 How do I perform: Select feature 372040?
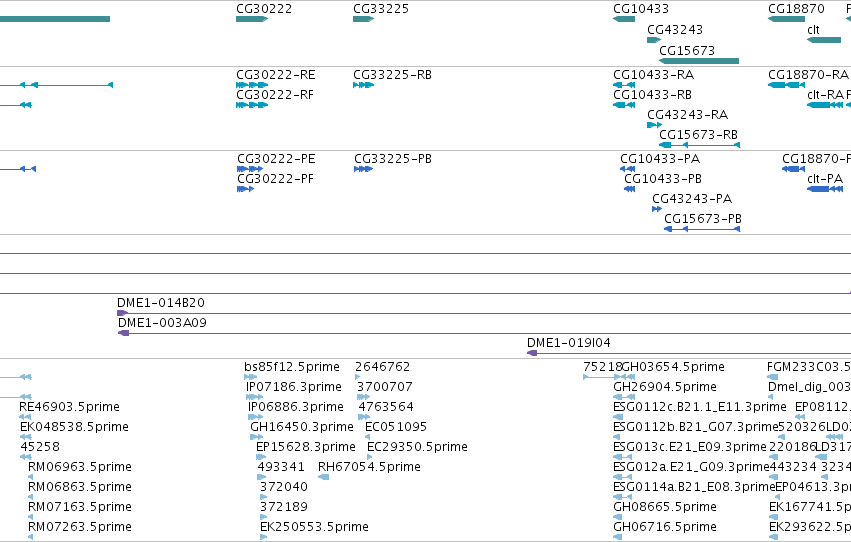284,487
